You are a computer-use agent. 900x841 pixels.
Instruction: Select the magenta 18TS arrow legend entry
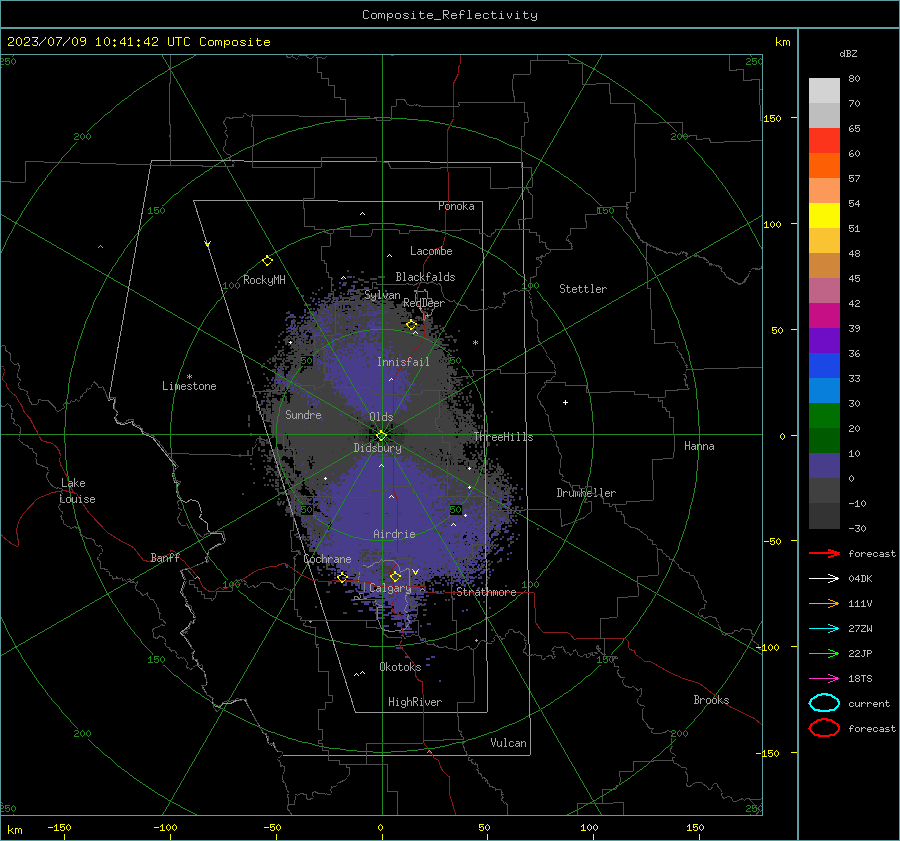click(x=824, y=679)
